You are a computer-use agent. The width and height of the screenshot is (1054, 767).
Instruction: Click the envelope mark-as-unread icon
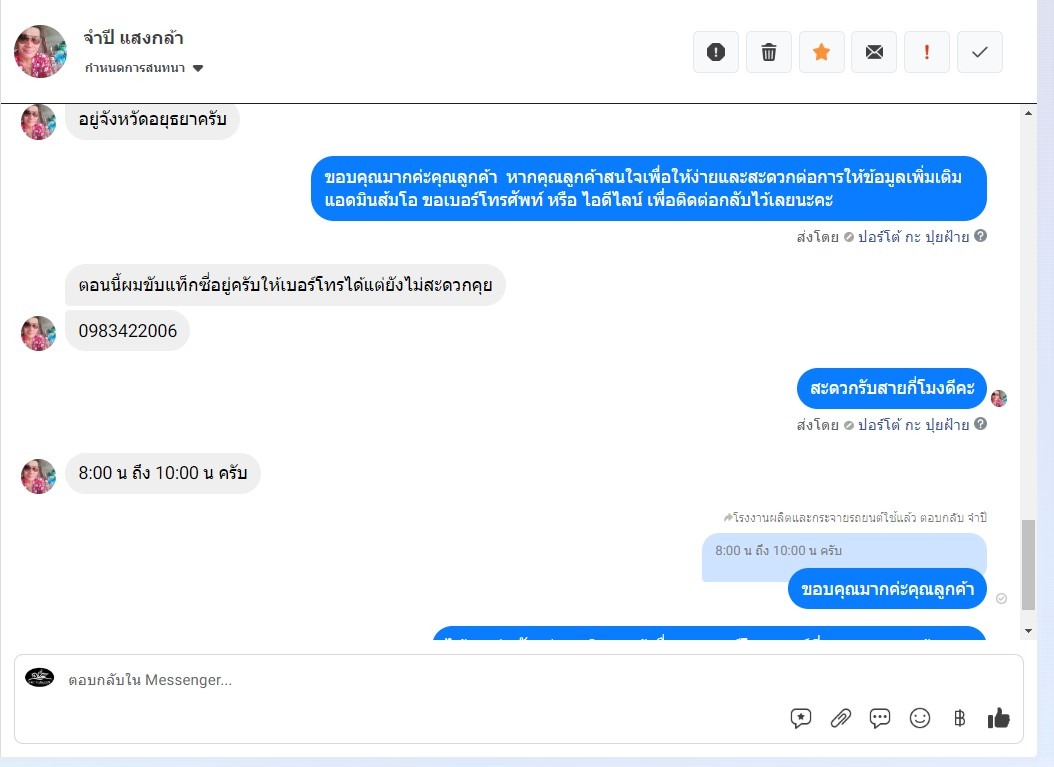tap(874, 52)
